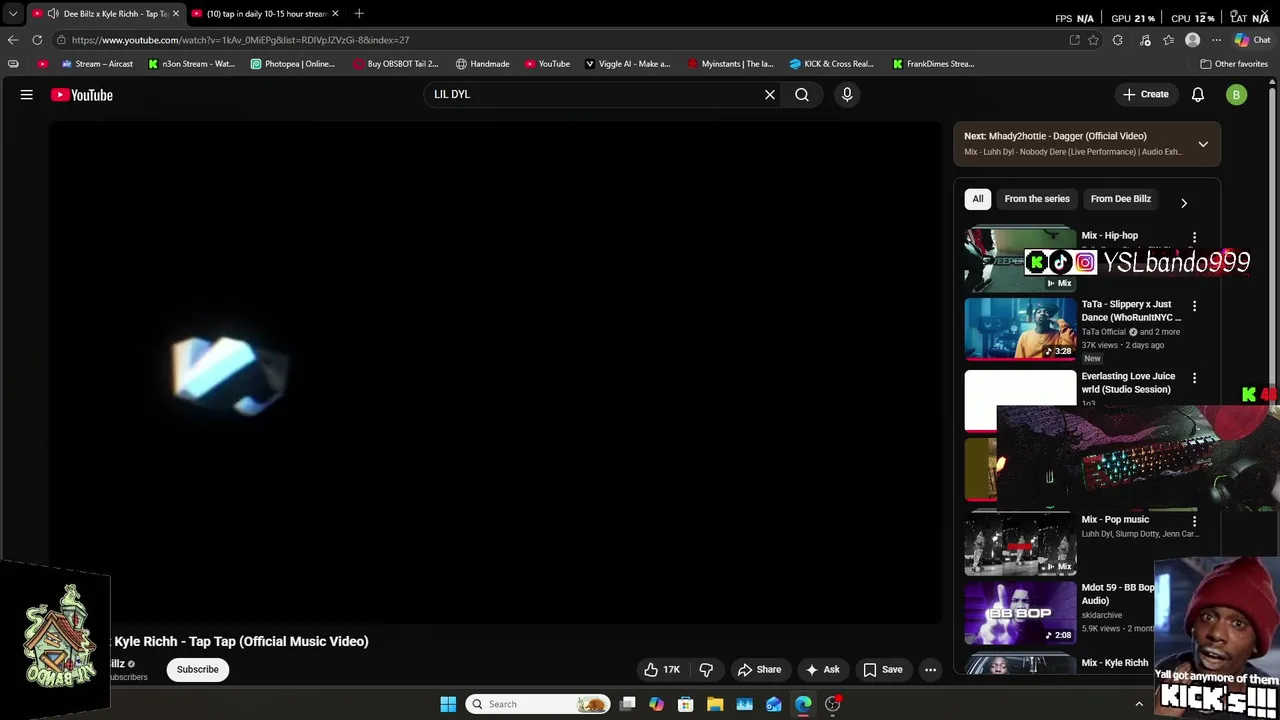Select From Dee Billz chip
Image resolution: width=1280 pixels, height=720 pixels.
(x=1121, y=199)
